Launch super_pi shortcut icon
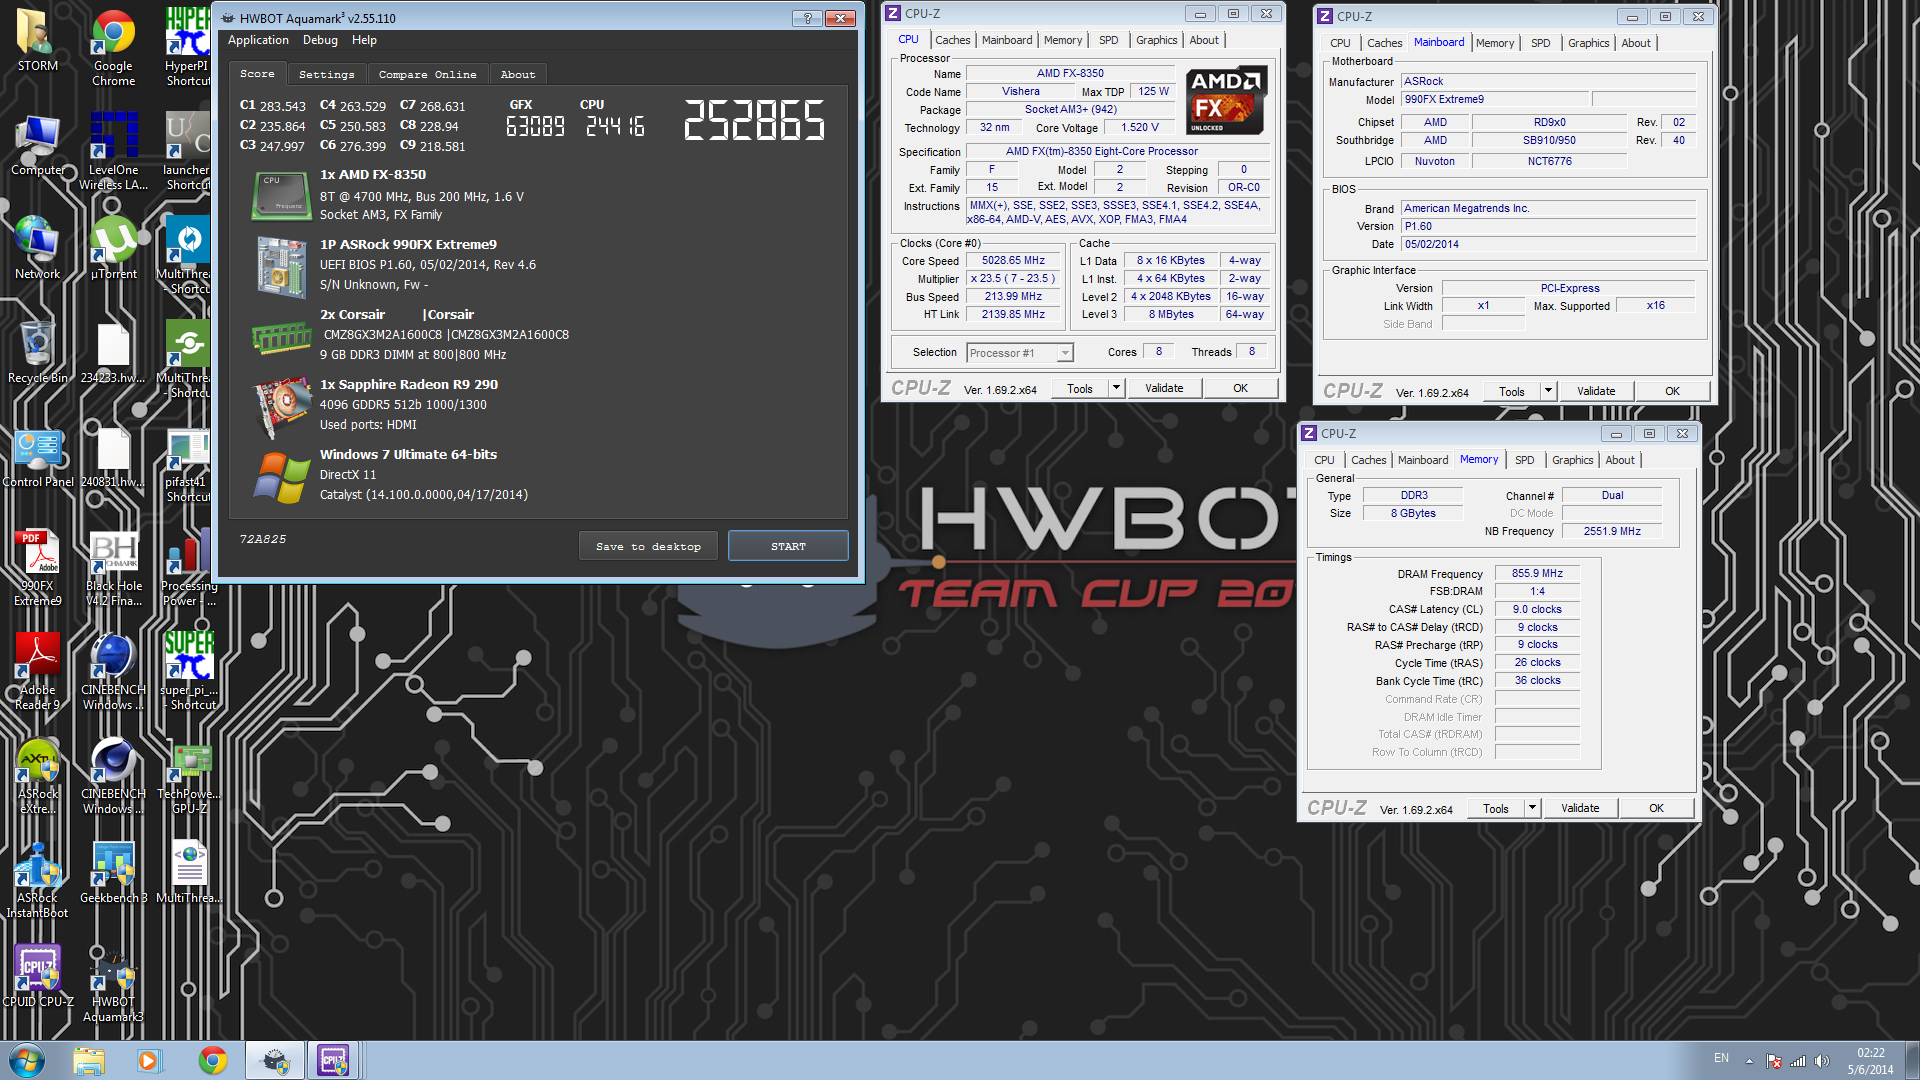The height and width of the screenshot is (1080, 1920). pos(188,671)
